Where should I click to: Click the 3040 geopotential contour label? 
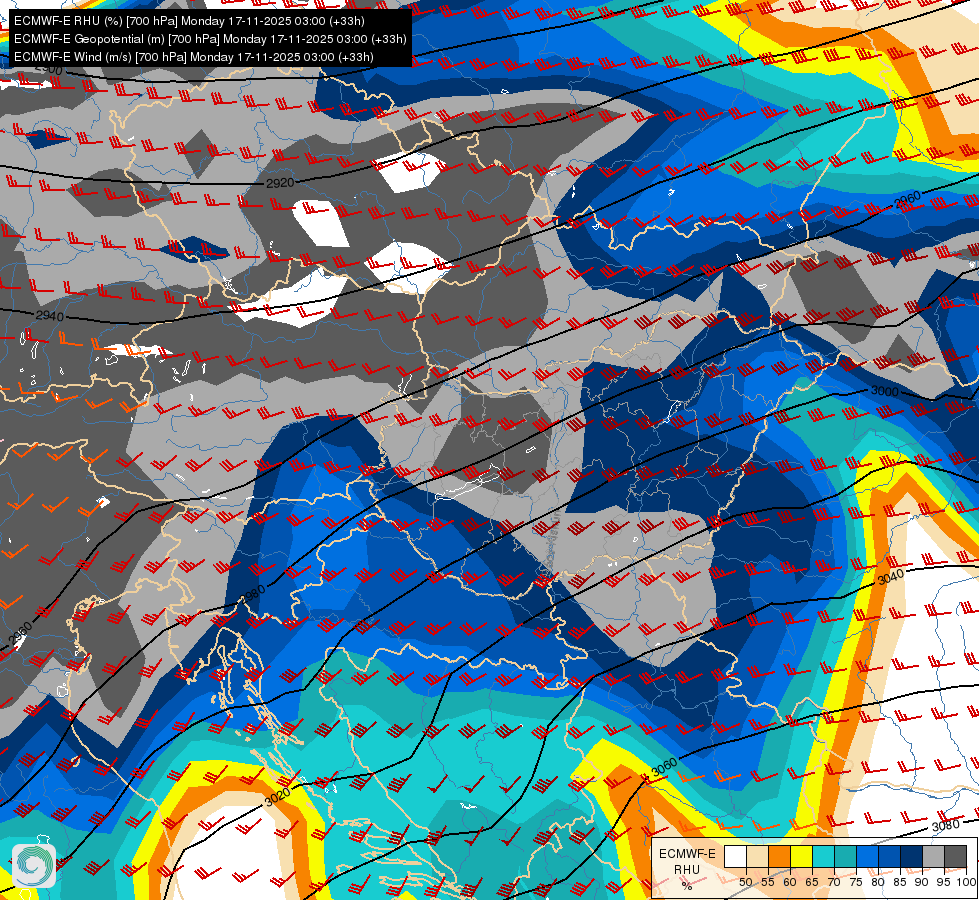[x=890, y=577]
